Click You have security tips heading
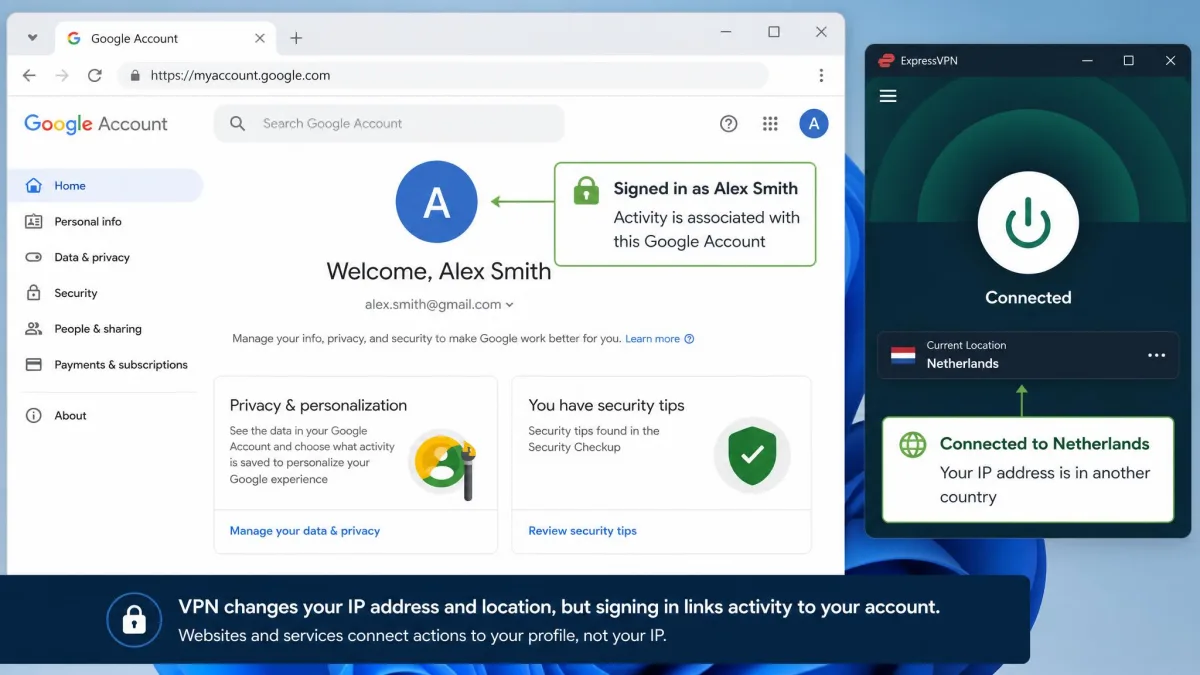Screen dimensions: 1200x675 [606, 405]
